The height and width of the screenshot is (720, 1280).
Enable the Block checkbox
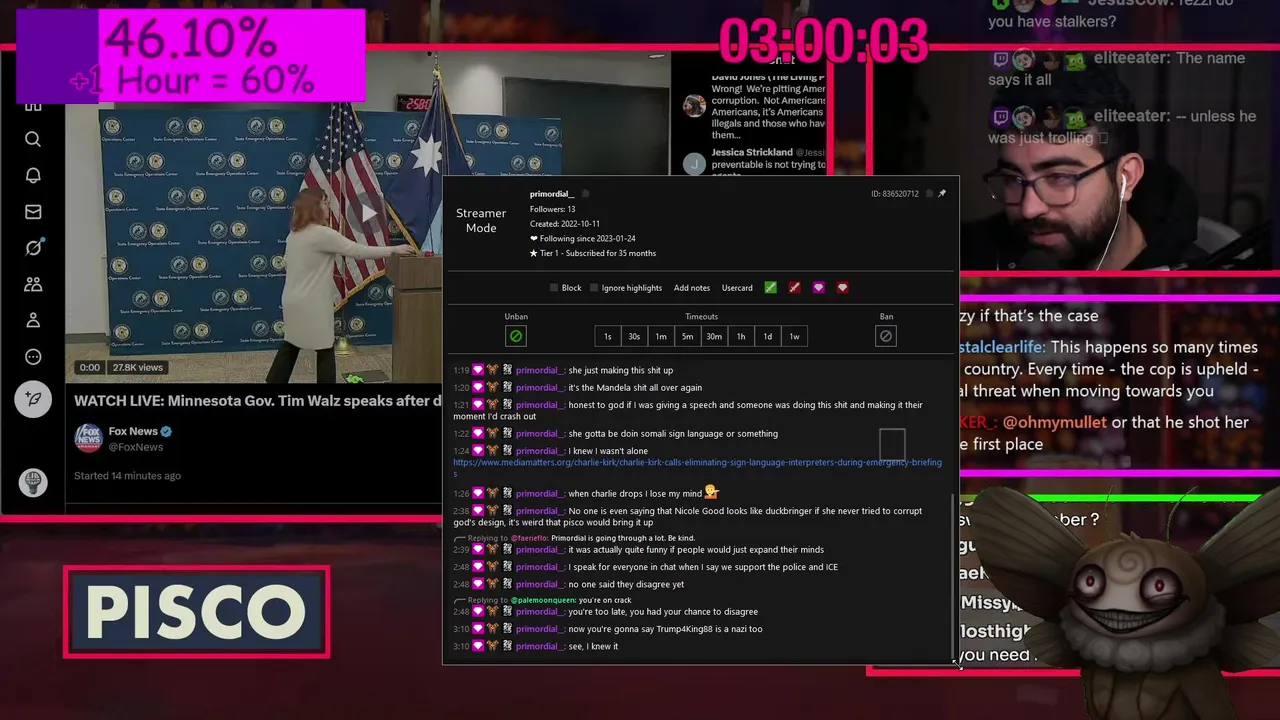(554, 288)
